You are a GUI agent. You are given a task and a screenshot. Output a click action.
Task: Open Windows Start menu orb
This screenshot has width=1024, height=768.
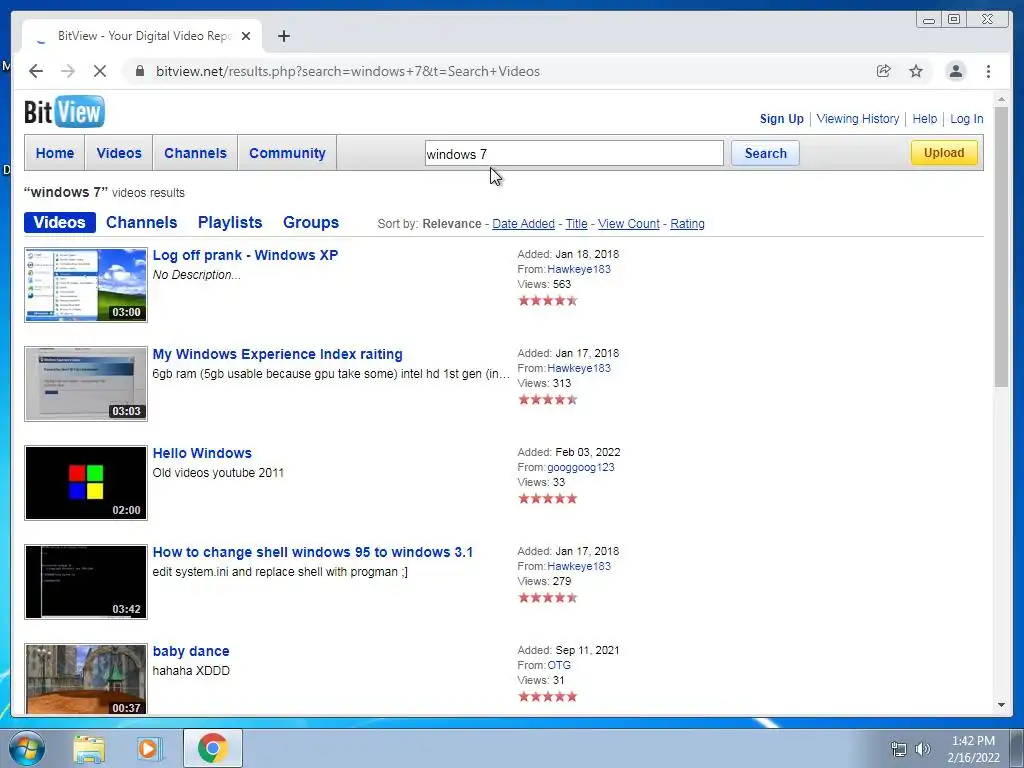pyautogui.click(x=27, y=748)
